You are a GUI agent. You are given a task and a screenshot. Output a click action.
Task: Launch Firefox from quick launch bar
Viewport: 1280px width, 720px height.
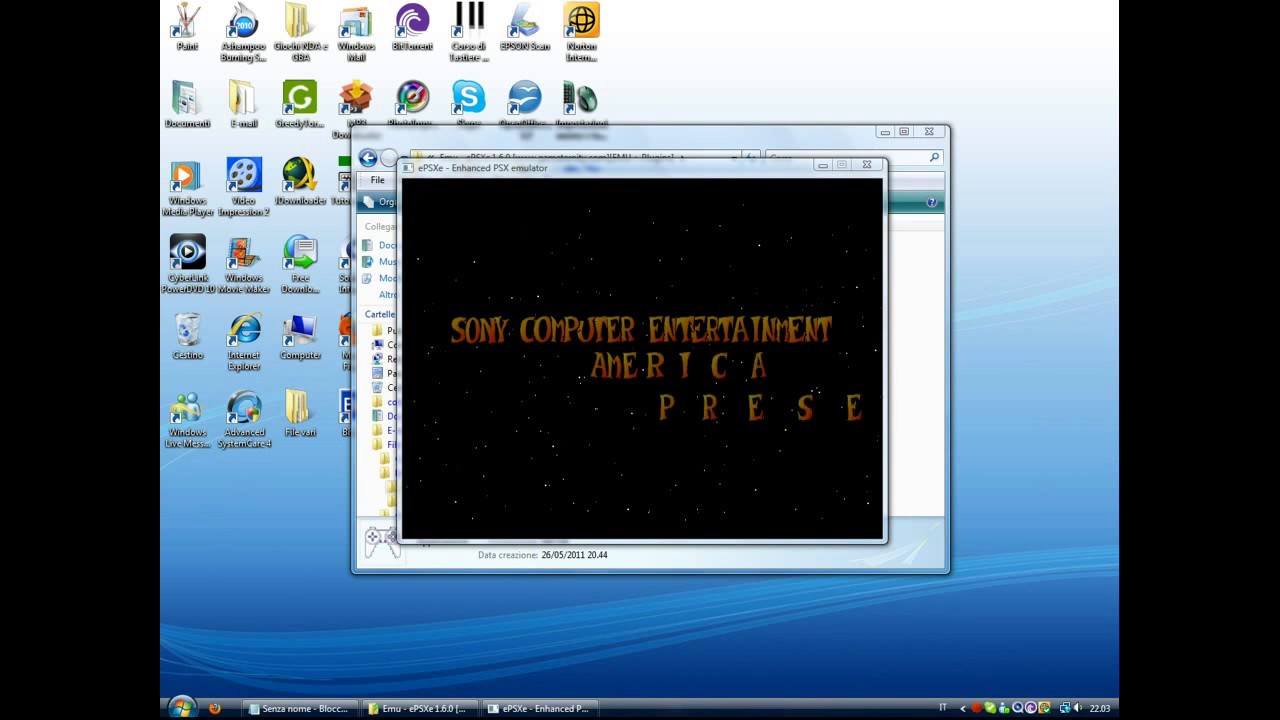[214, 708]
